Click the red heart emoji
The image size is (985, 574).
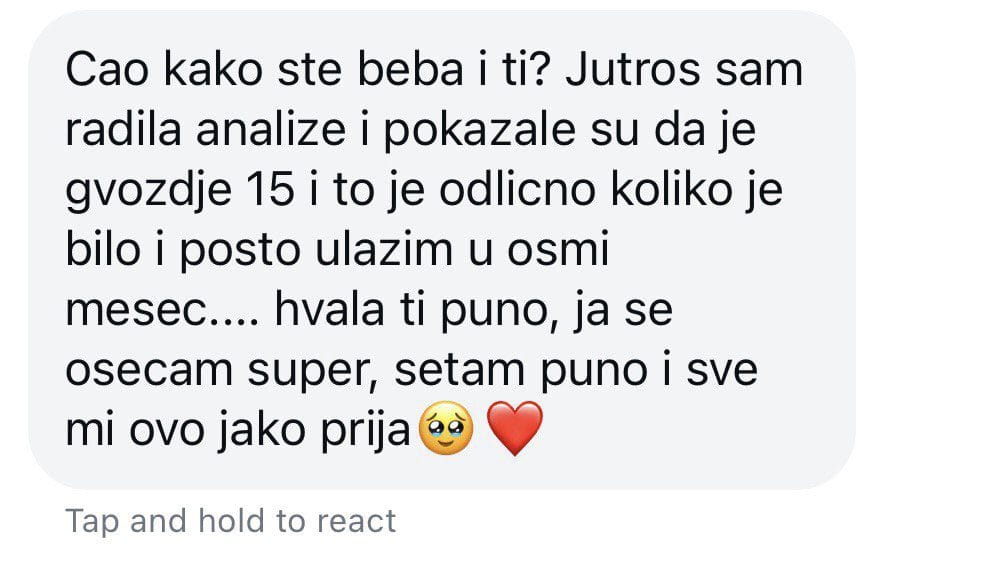coord(514,429)
